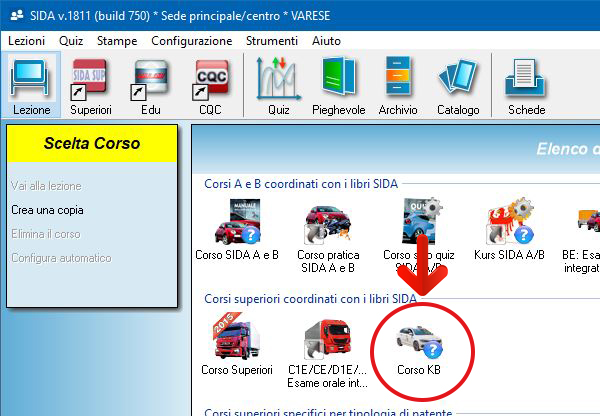This screenshot has width=600, height=416.
Task: Launch the Quiz chart icon
Action: pos(278,85)
